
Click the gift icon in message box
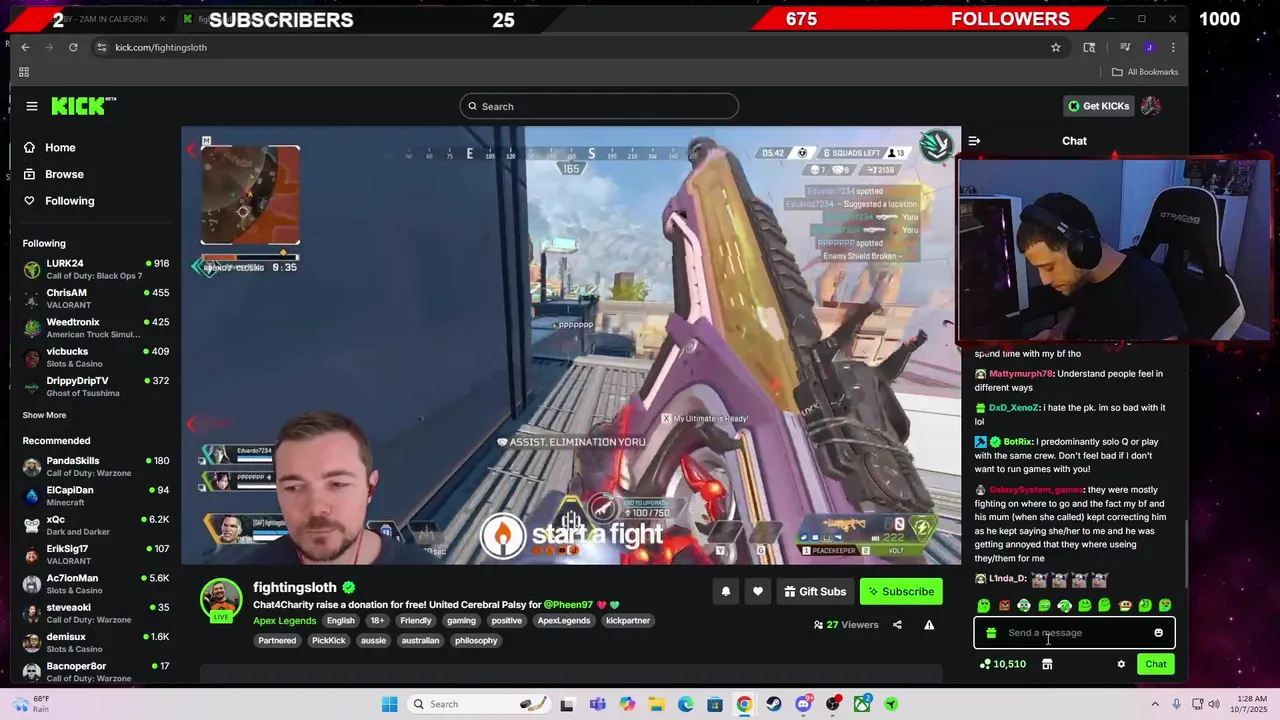click(991, 633)
